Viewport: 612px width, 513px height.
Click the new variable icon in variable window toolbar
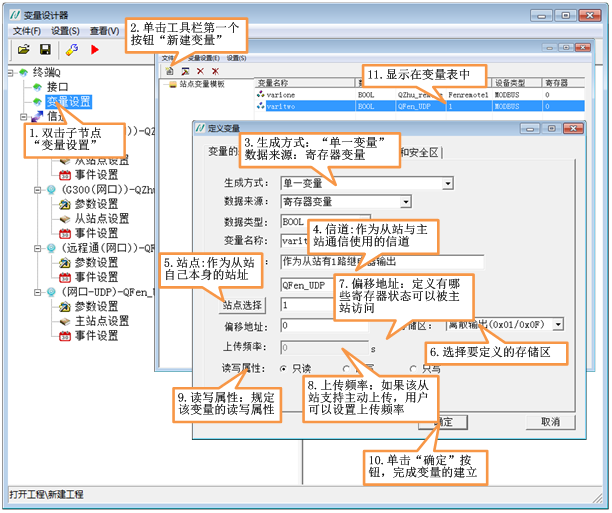(169, 71)
